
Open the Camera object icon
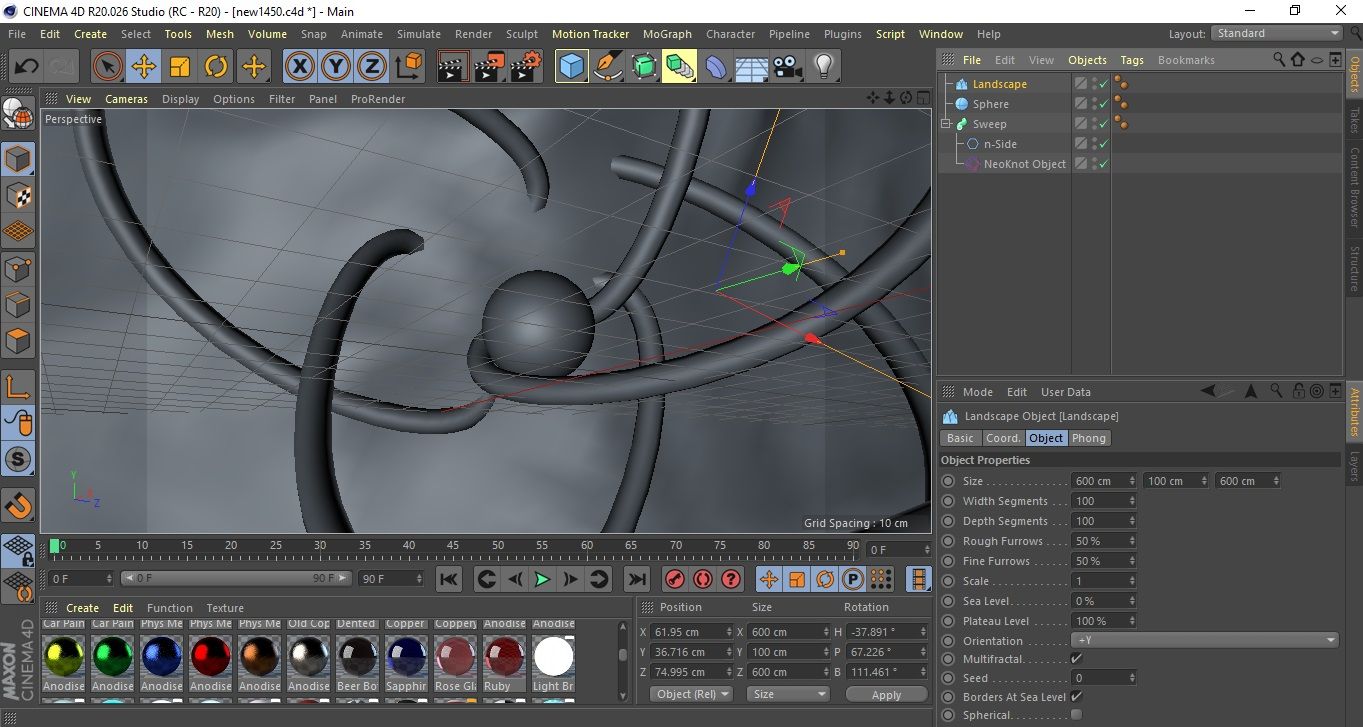(x=788, y=67)
